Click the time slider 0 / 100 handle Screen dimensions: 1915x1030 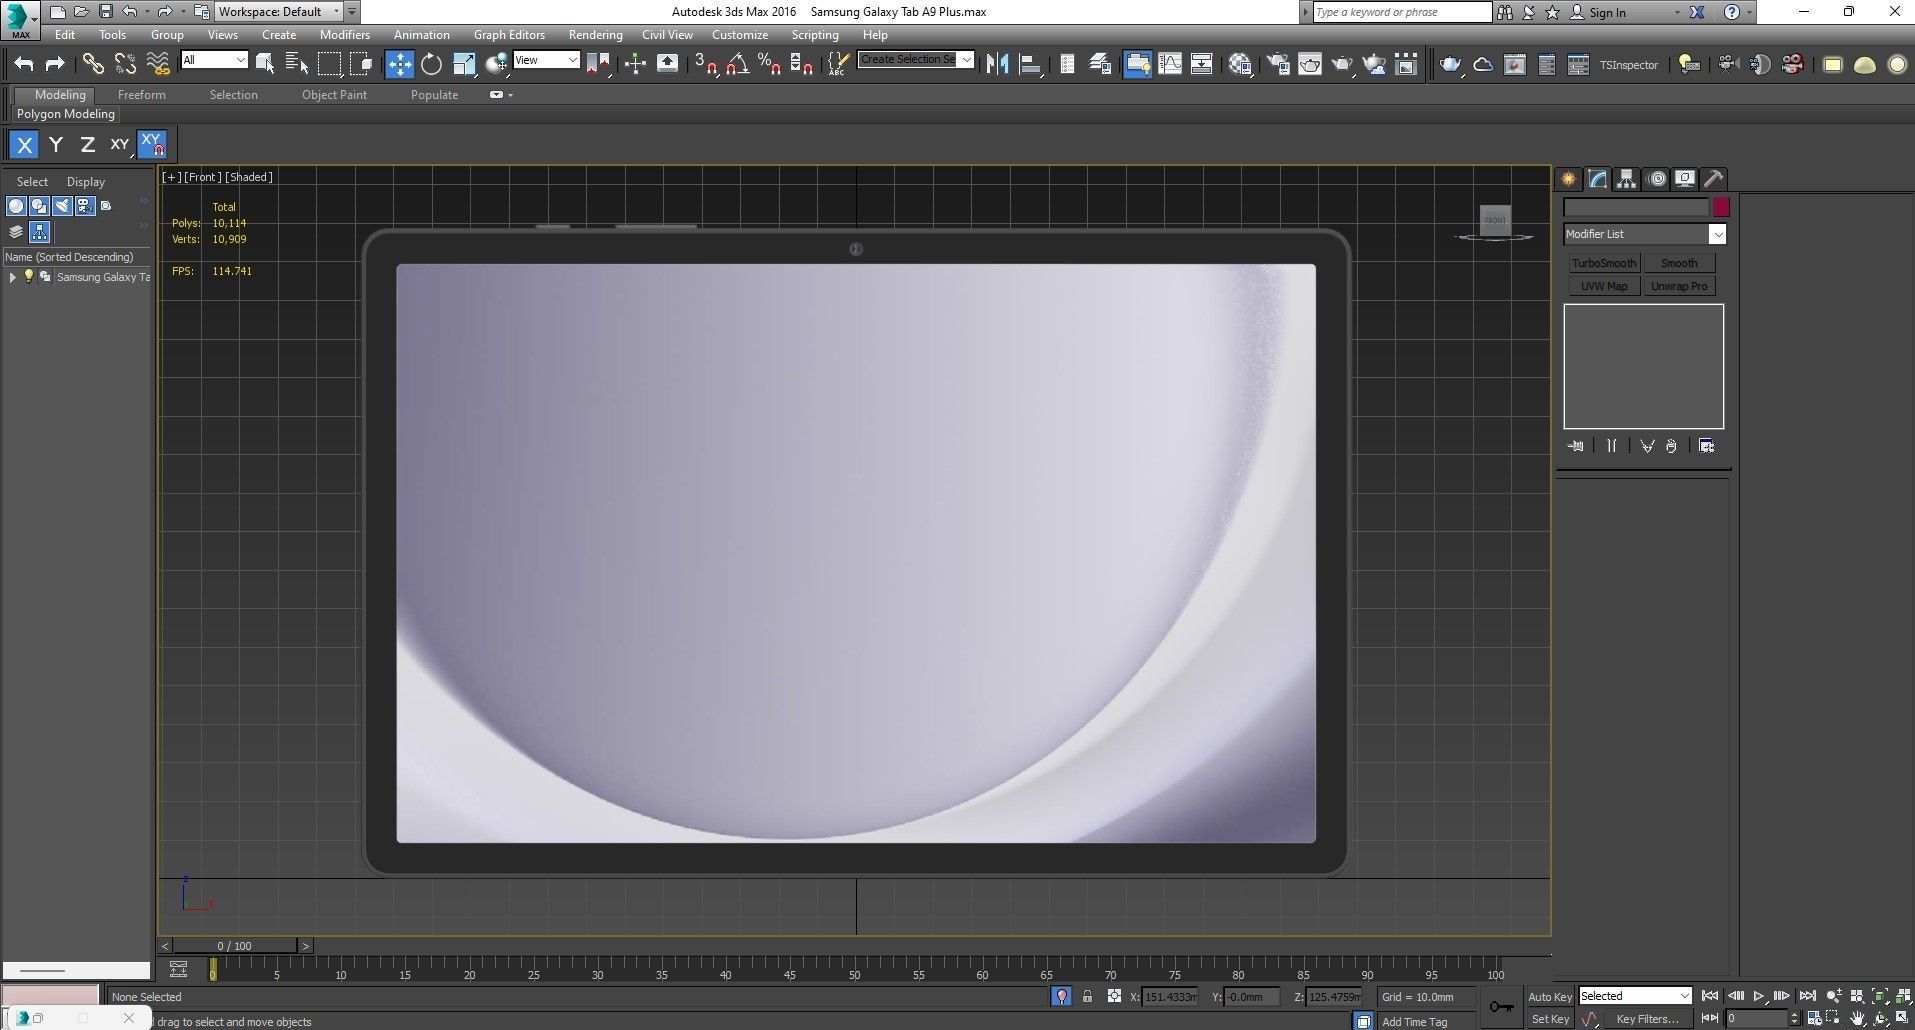click(235, 946)
